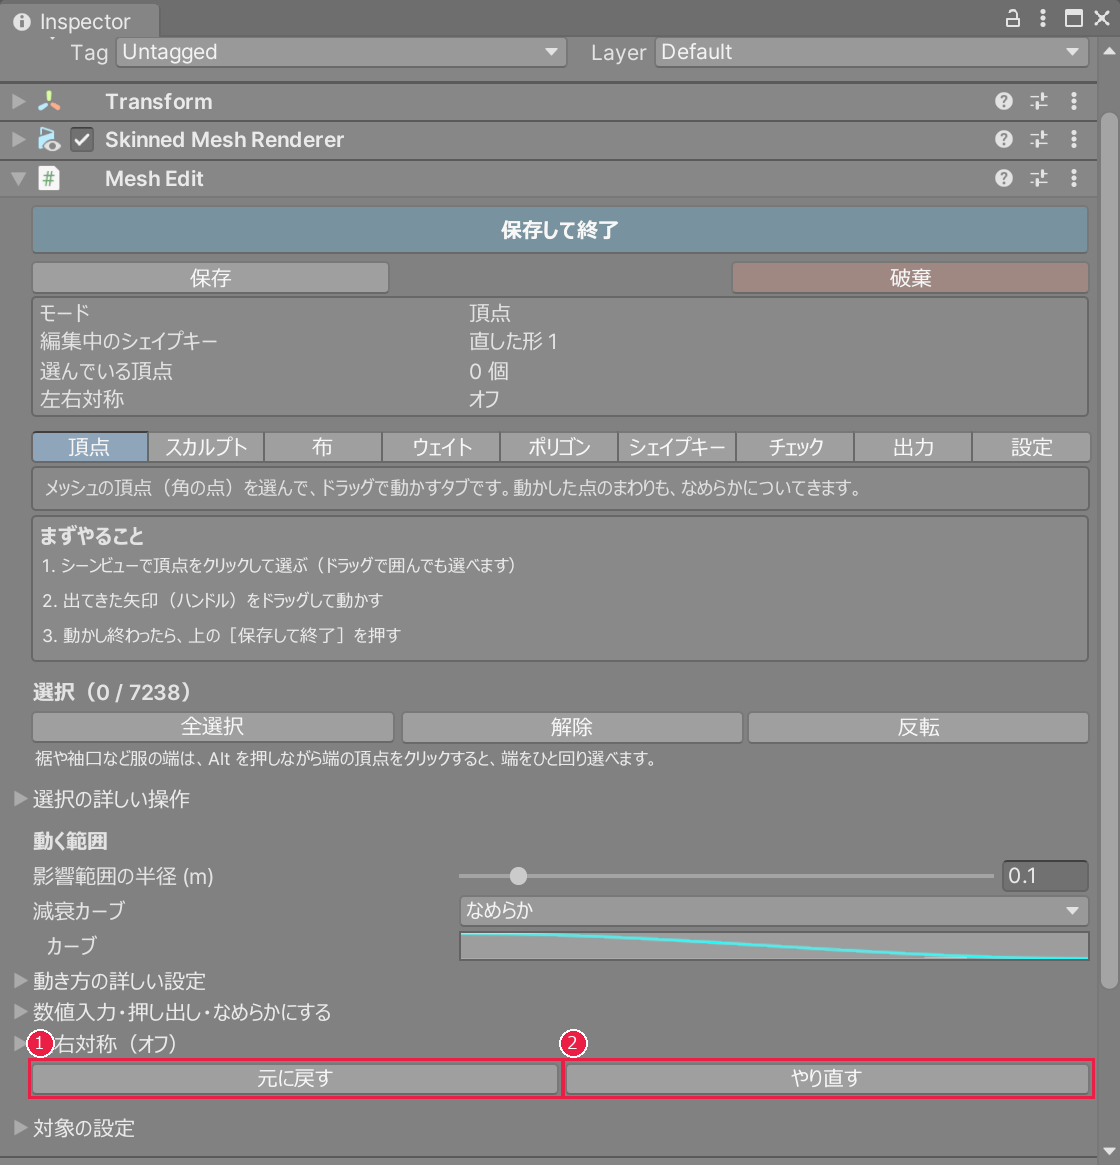
Task: Disable the Skinned Mesh Renderer checkbox
Action: [x=82, y=140]
